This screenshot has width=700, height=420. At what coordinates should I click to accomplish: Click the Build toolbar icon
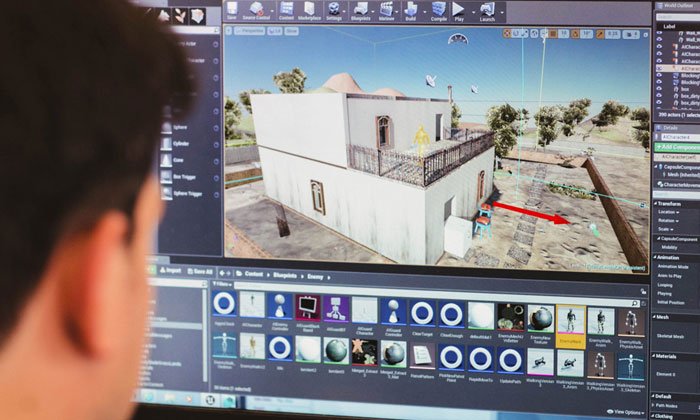[411, 11]
